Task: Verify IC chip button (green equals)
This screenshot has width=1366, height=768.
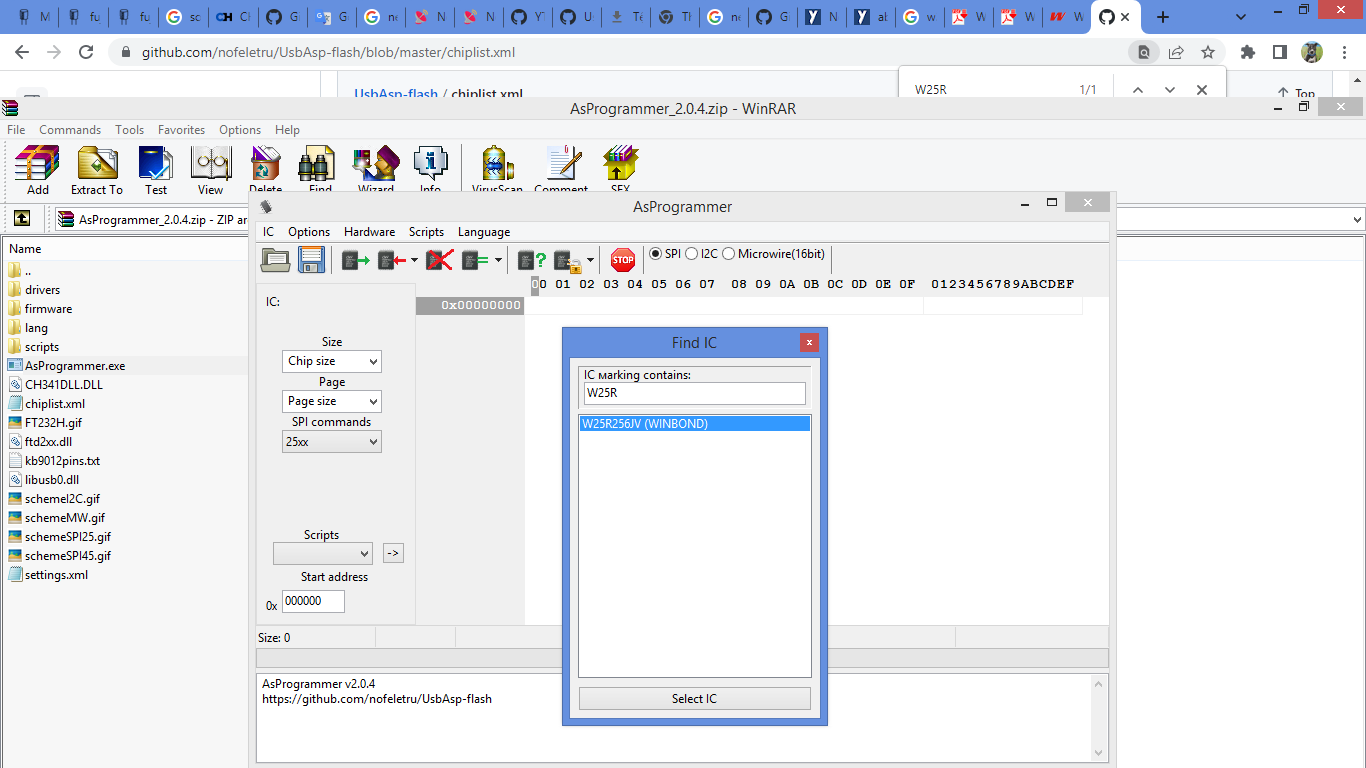Action: pyautogui.click(x=475, y=260)
